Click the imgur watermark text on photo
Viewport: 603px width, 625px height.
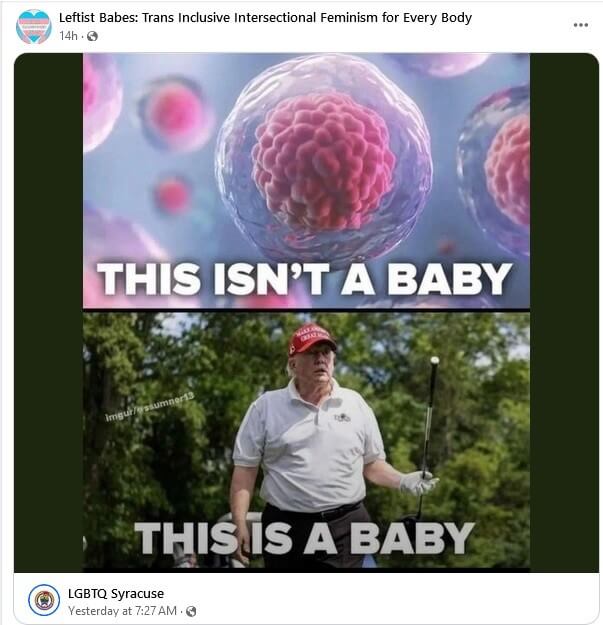pos(149,407)
